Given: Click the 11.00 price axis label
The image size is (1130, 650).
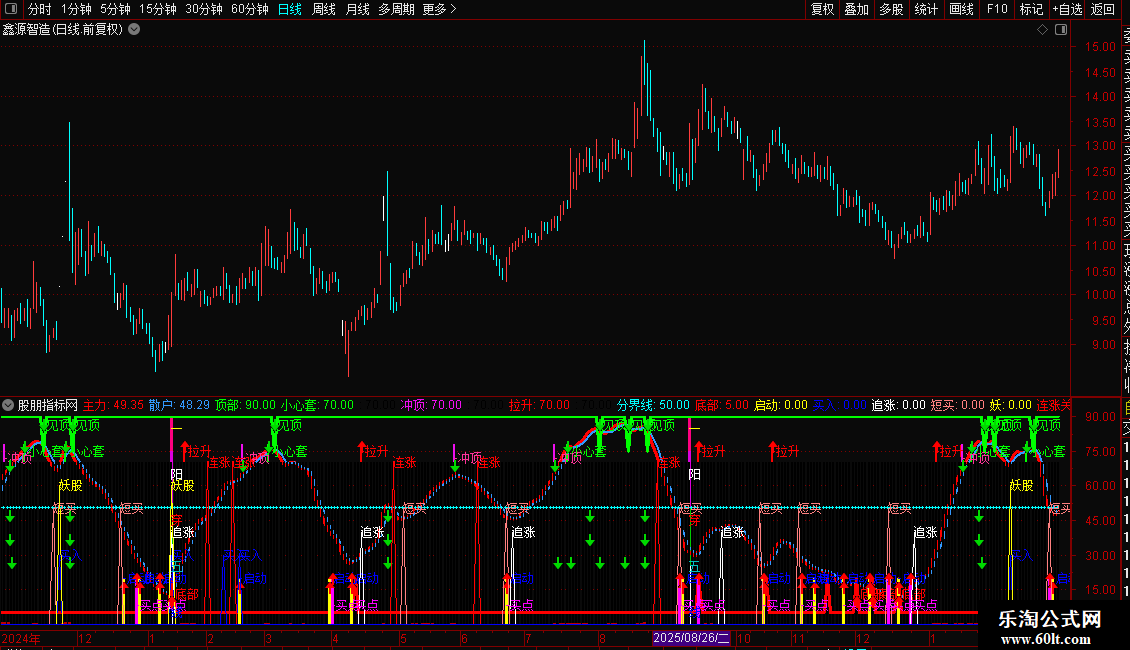Looking at the screenshot, I should pyautogui.click(x=1100, y=246).
